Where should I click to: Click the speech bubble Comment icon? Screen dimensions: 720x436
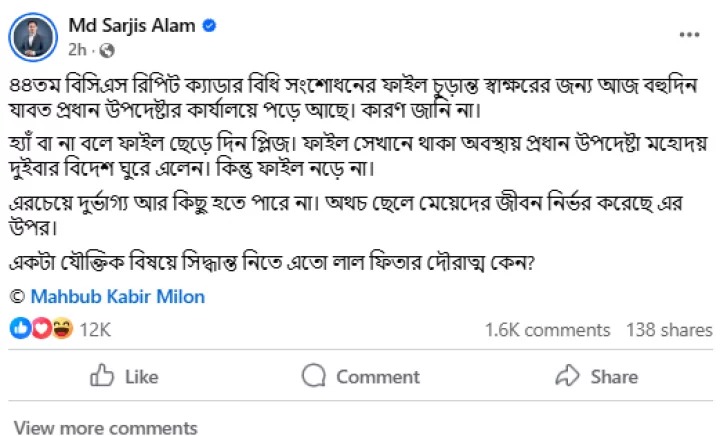pos(313,376)
